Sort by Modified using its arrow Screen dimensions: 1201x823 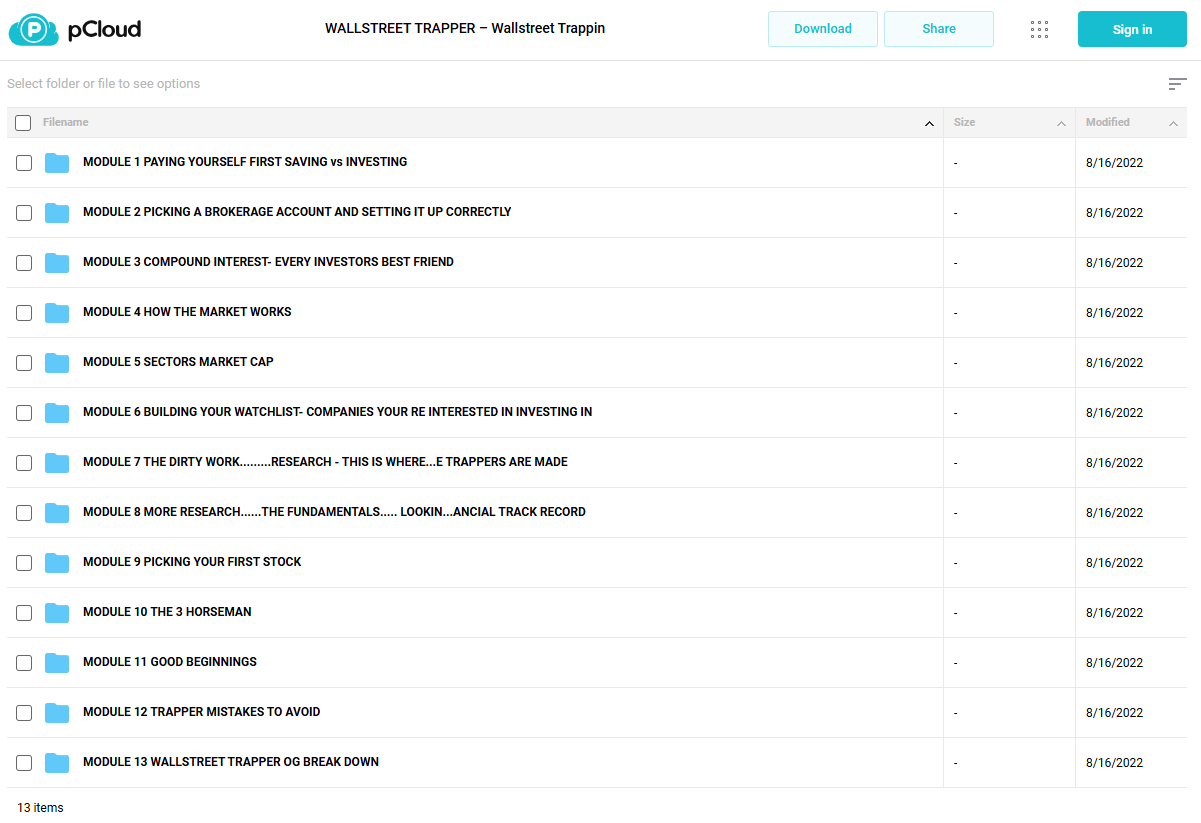click(1173, 124)
